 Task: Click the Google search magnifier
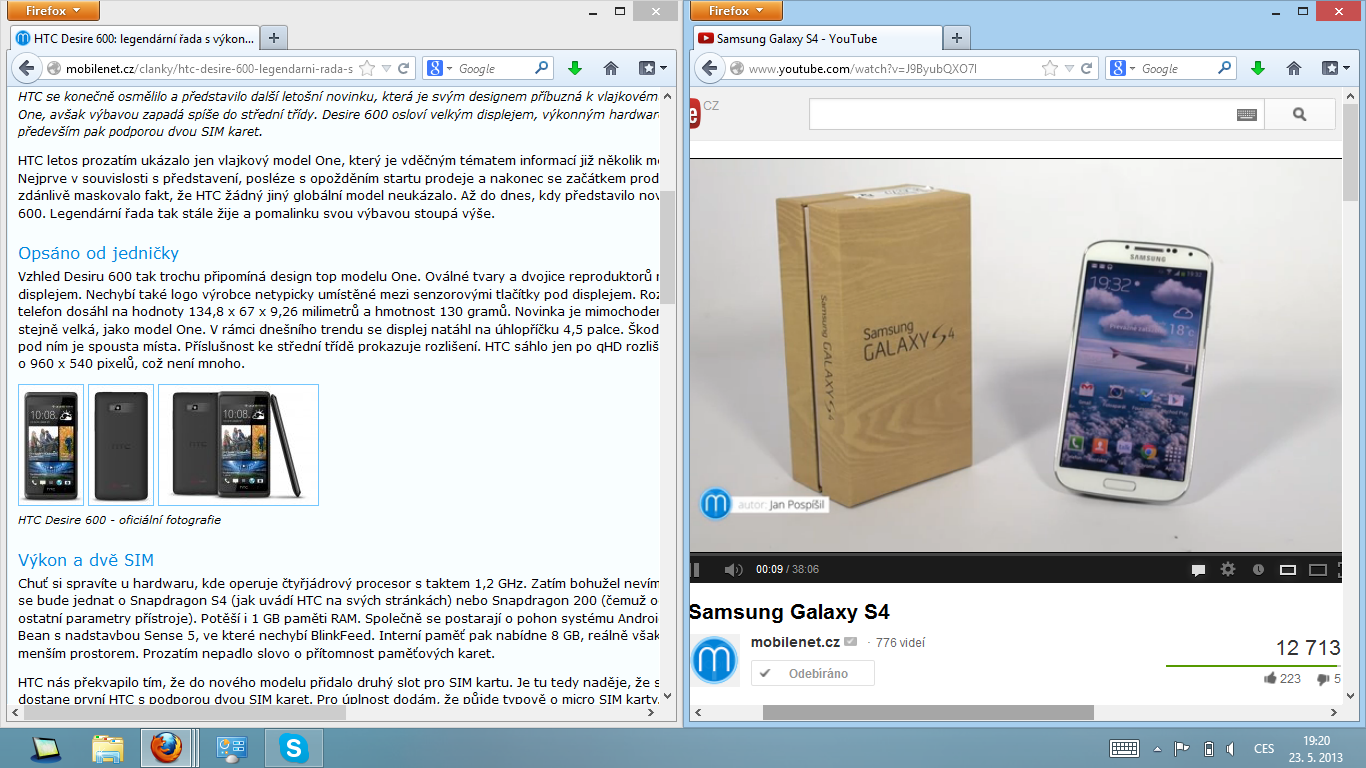pos(1225,68)
